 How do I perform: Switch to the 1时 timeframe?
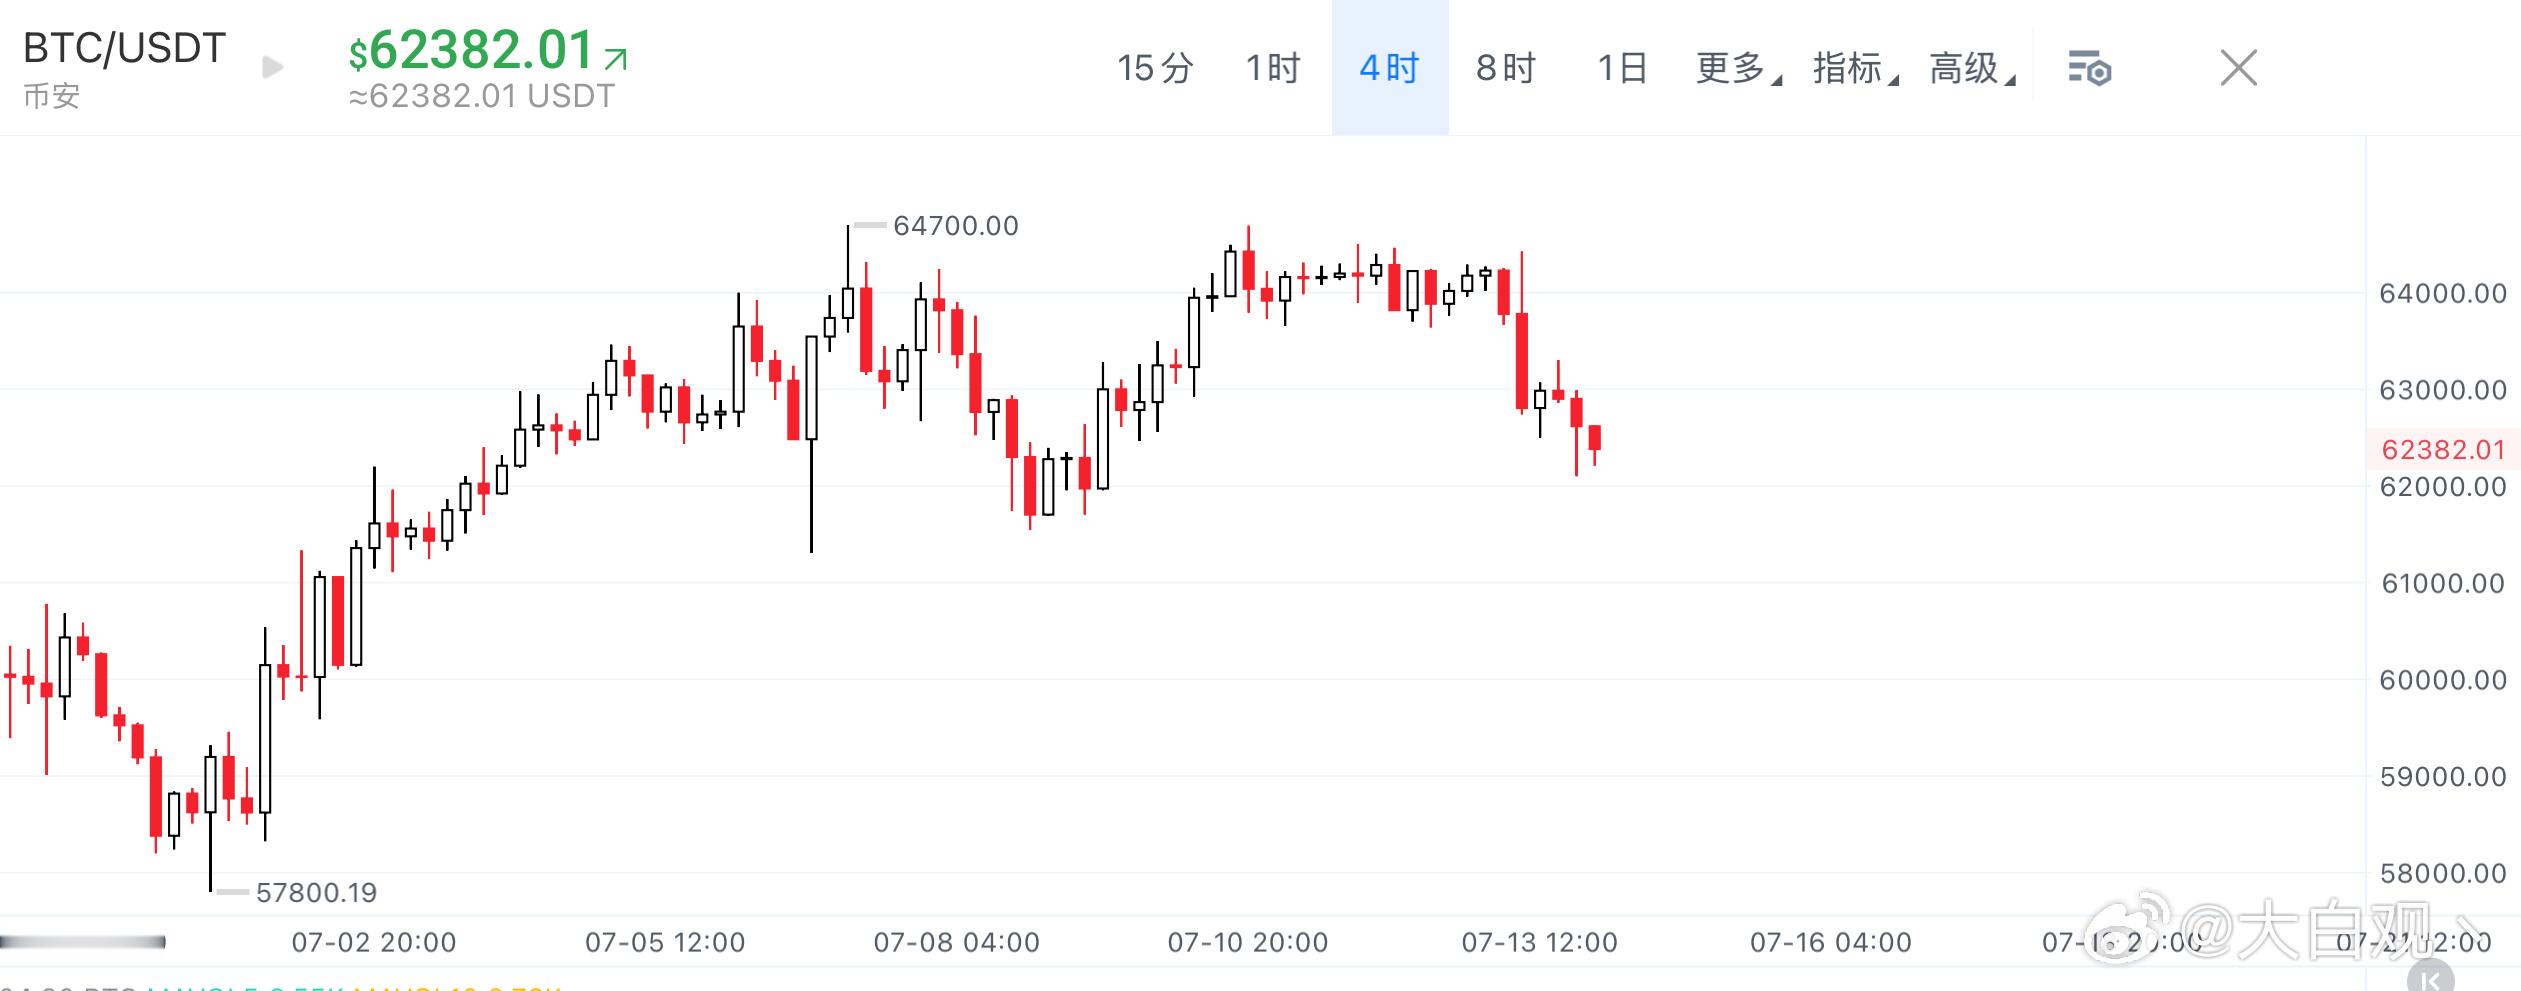(x=1272, y=68)
